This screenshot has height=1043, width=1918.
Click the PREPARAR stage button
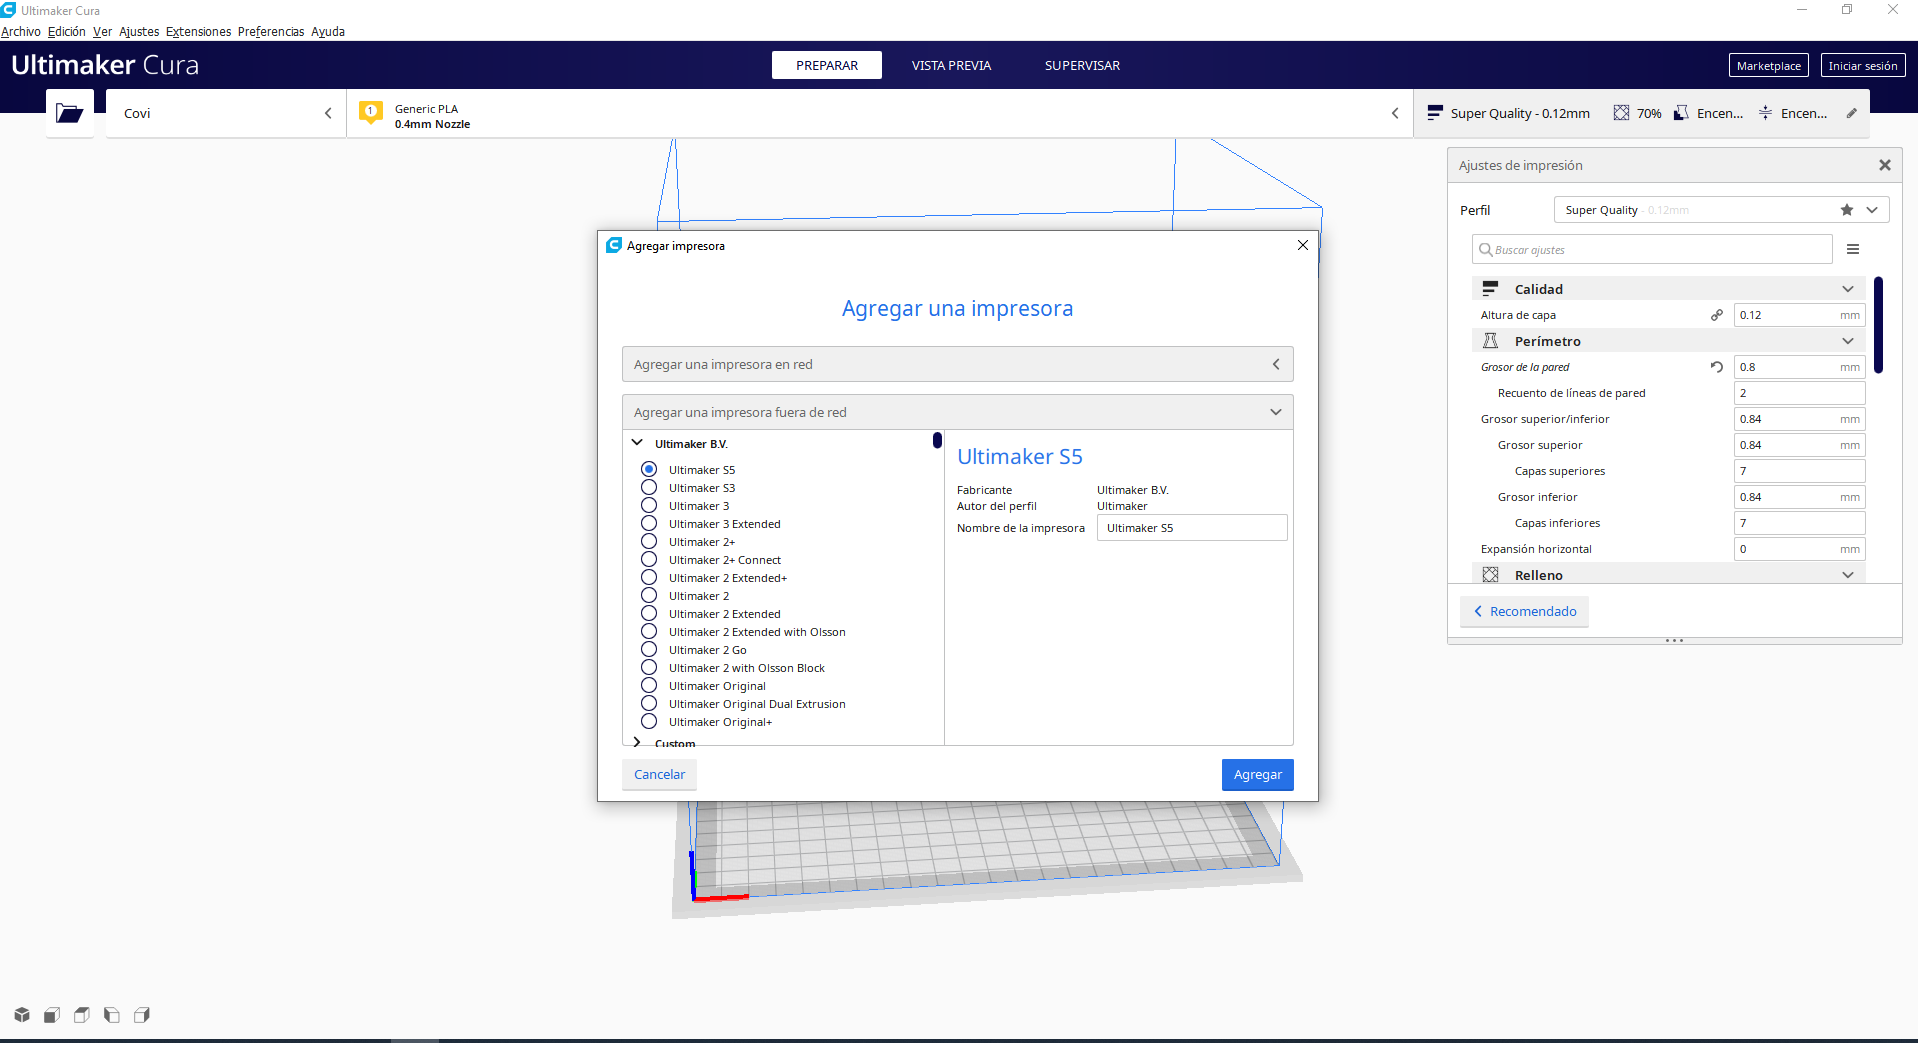tap(827, 65)
